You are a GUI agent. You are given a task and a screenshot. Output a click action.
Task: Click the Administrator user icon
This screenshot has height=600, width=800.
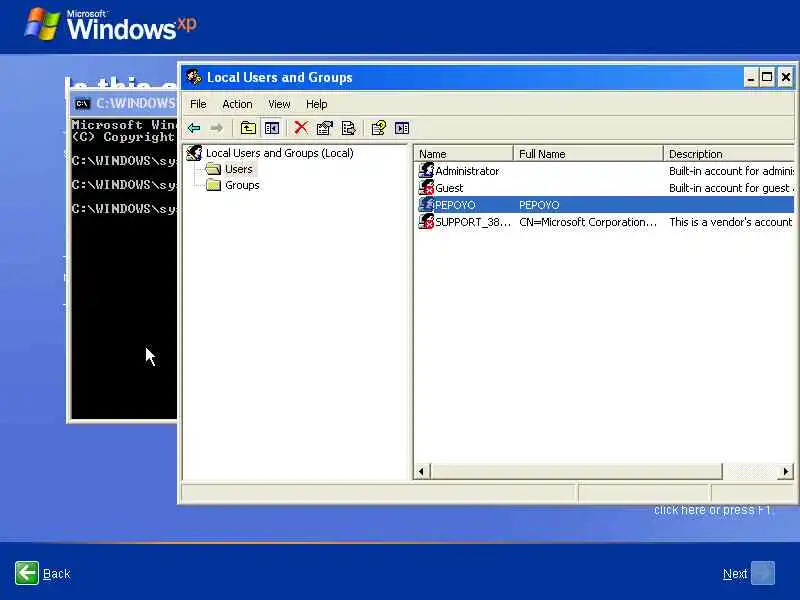[x=426, y=170]
